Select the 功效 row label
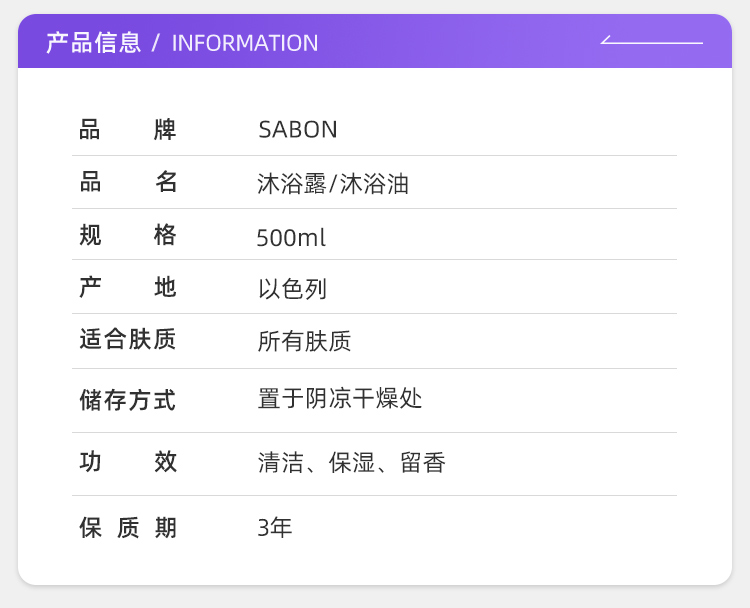This screenshot has width=750, height=608. point(128,462)
